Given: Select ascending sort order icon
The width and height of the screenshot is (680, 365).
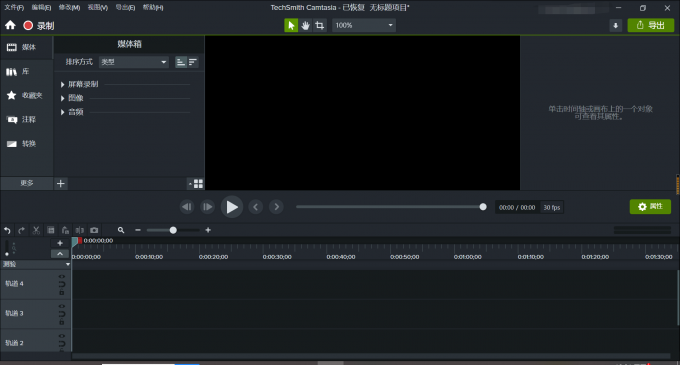Looking at the screenshot, I should [180, 62].
